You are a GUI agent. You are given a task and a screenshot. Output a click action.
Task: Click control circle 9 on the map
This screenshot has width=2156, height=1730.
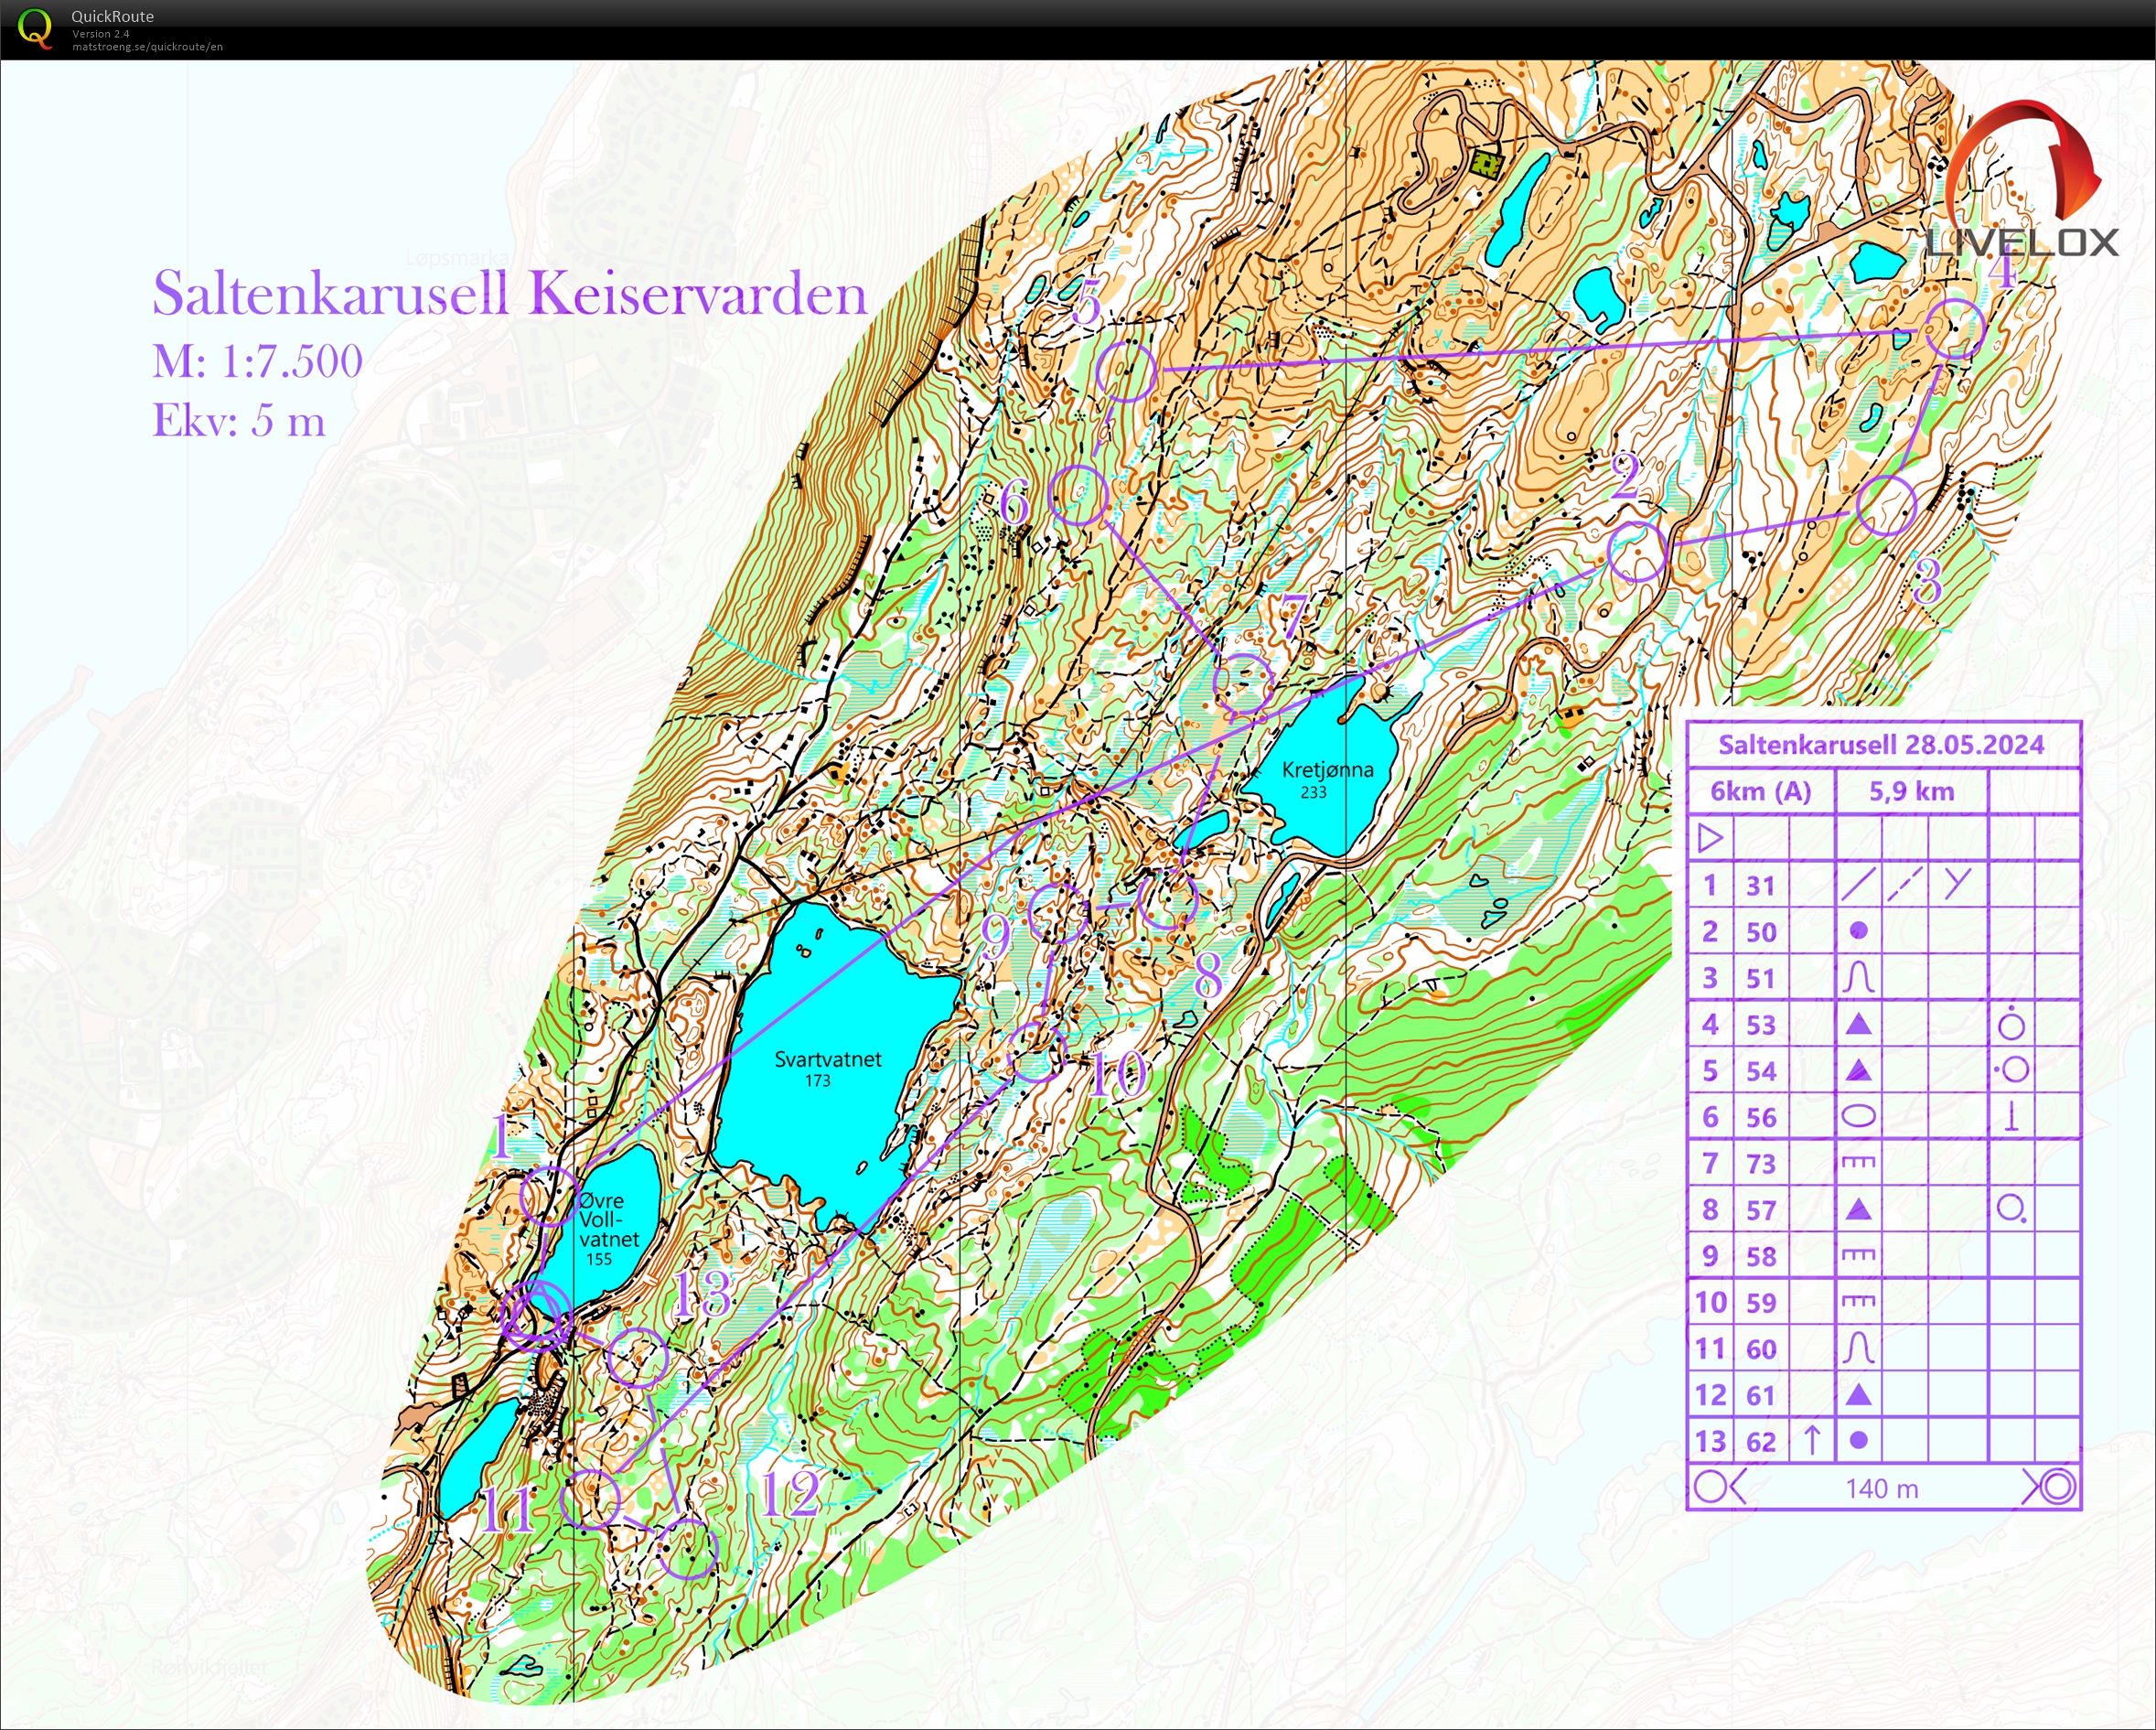click(1059, 912)
